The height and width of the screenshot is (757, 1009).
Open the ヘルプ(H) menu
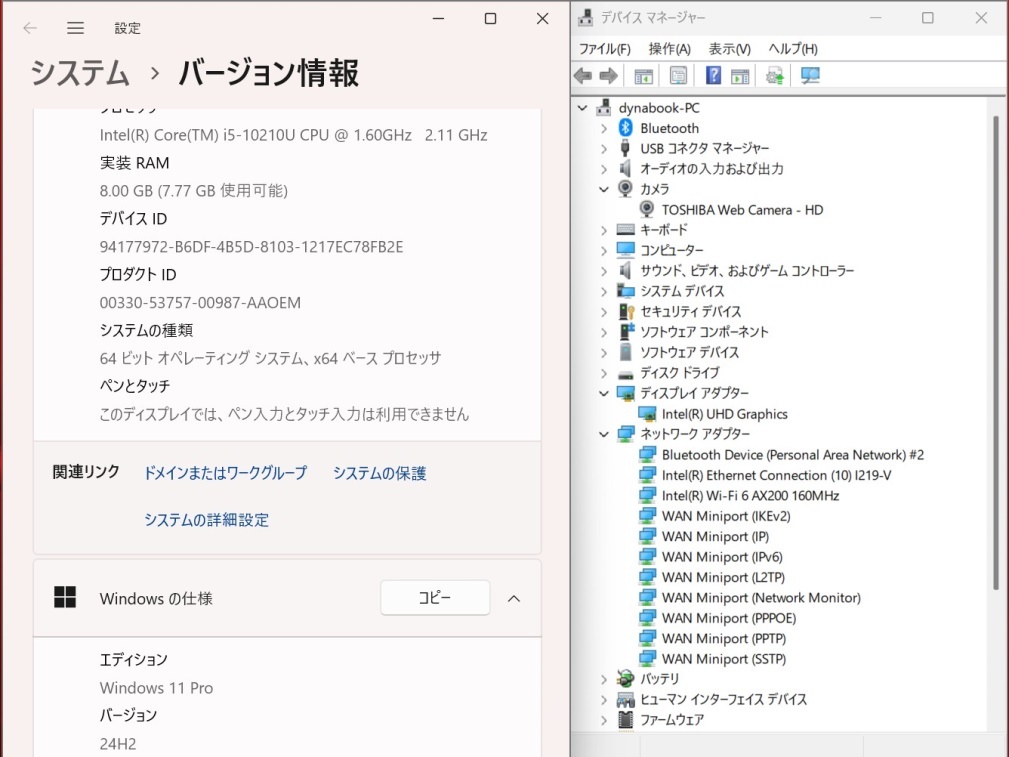pyautogui.click(x=793, y=49)
